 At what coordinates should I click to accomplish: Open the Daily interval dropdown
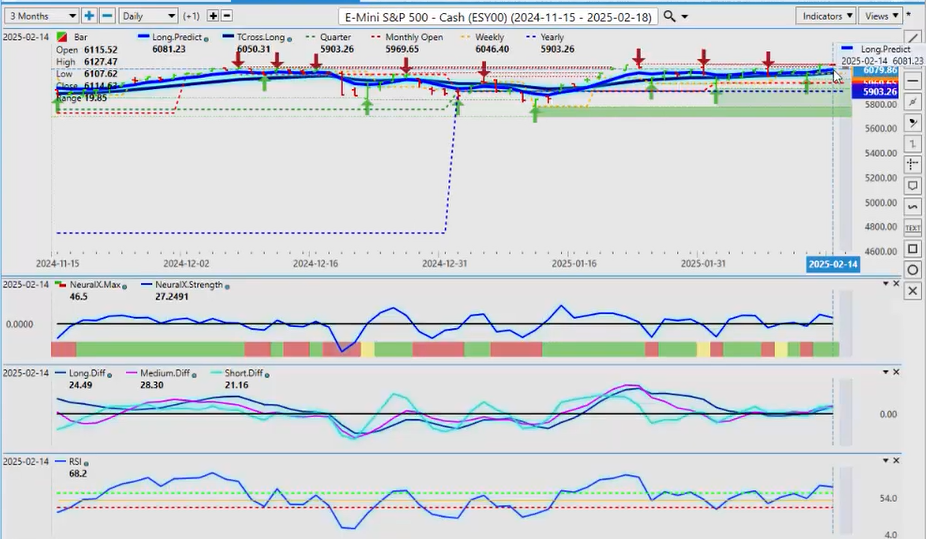point(148,16)
